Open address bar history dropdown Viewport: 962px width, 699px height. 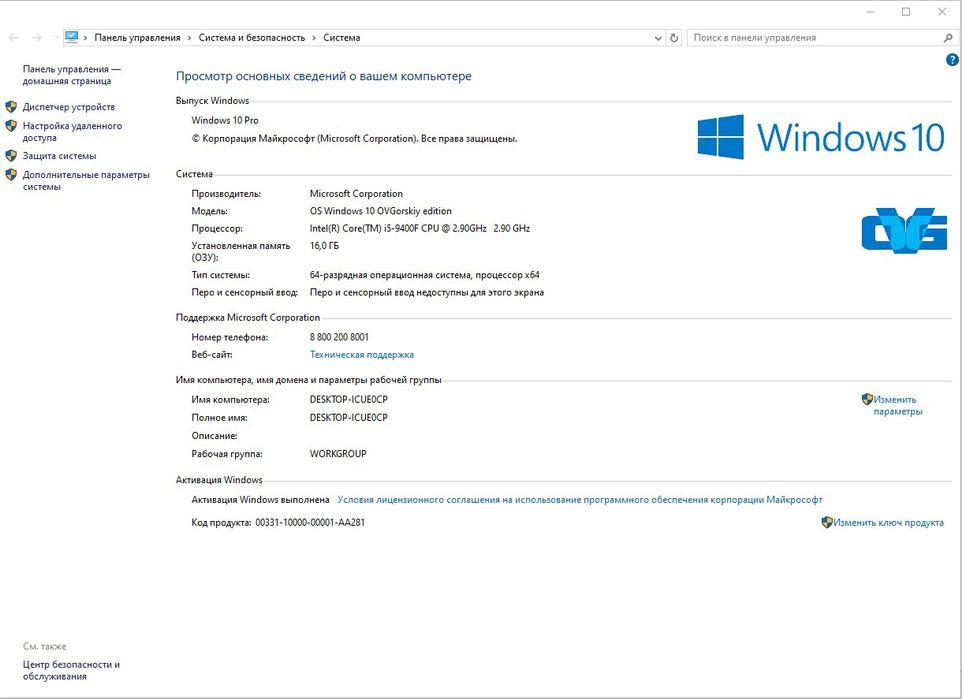click(658, 38)
